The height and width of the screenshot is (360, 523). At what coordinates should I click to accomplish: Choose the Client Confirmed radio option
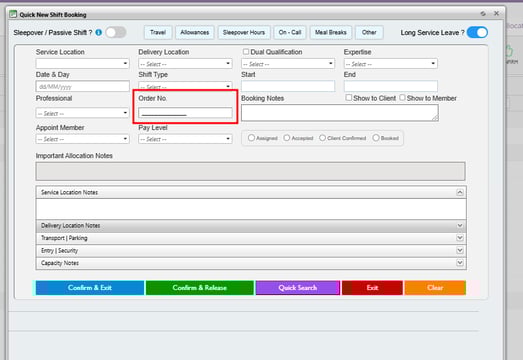tap(322, 138)
